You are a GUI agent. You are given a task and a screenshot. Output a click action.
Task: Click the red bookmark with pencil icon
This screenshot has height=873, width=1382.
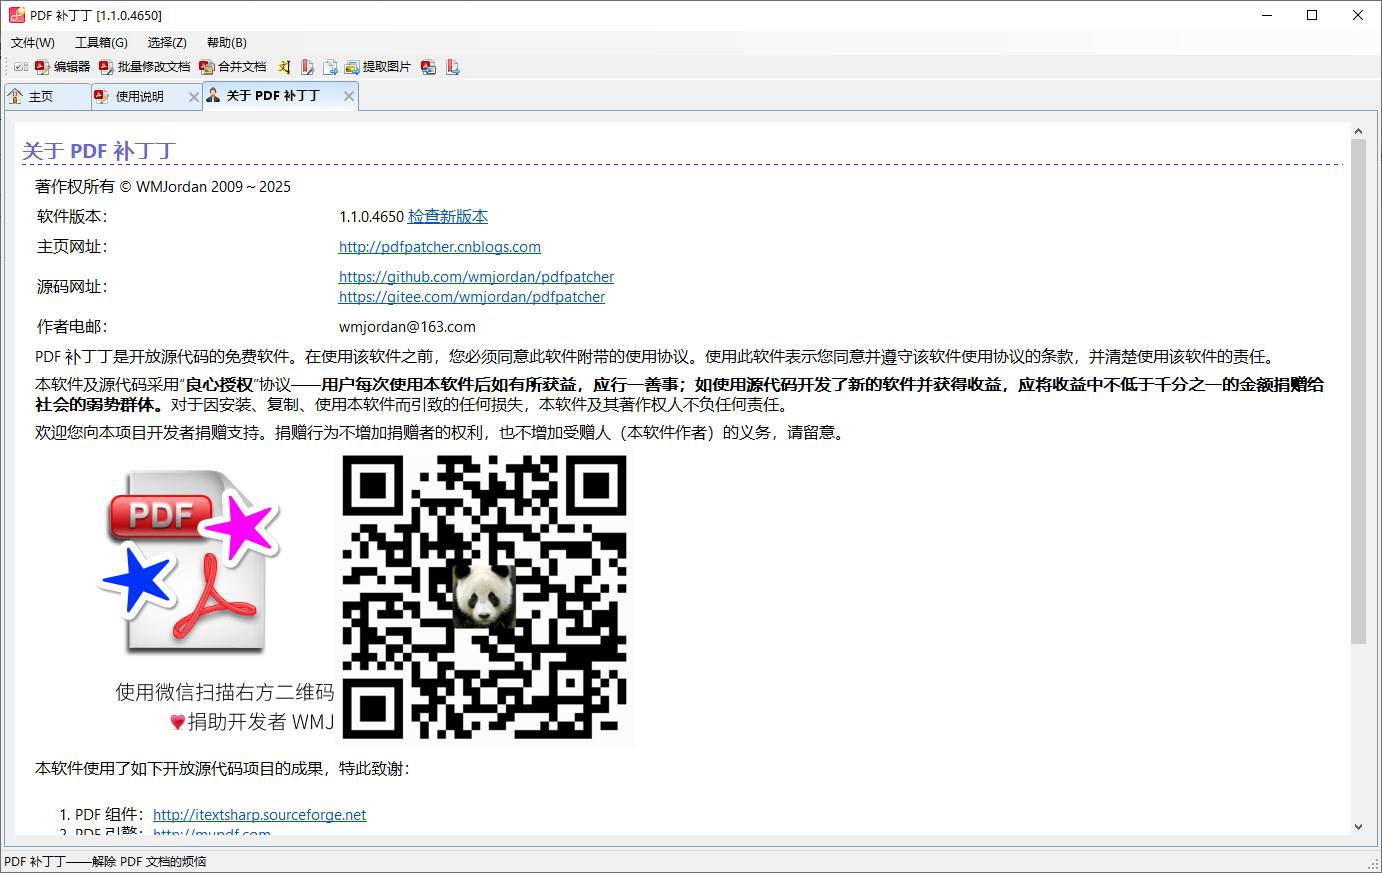307,67
